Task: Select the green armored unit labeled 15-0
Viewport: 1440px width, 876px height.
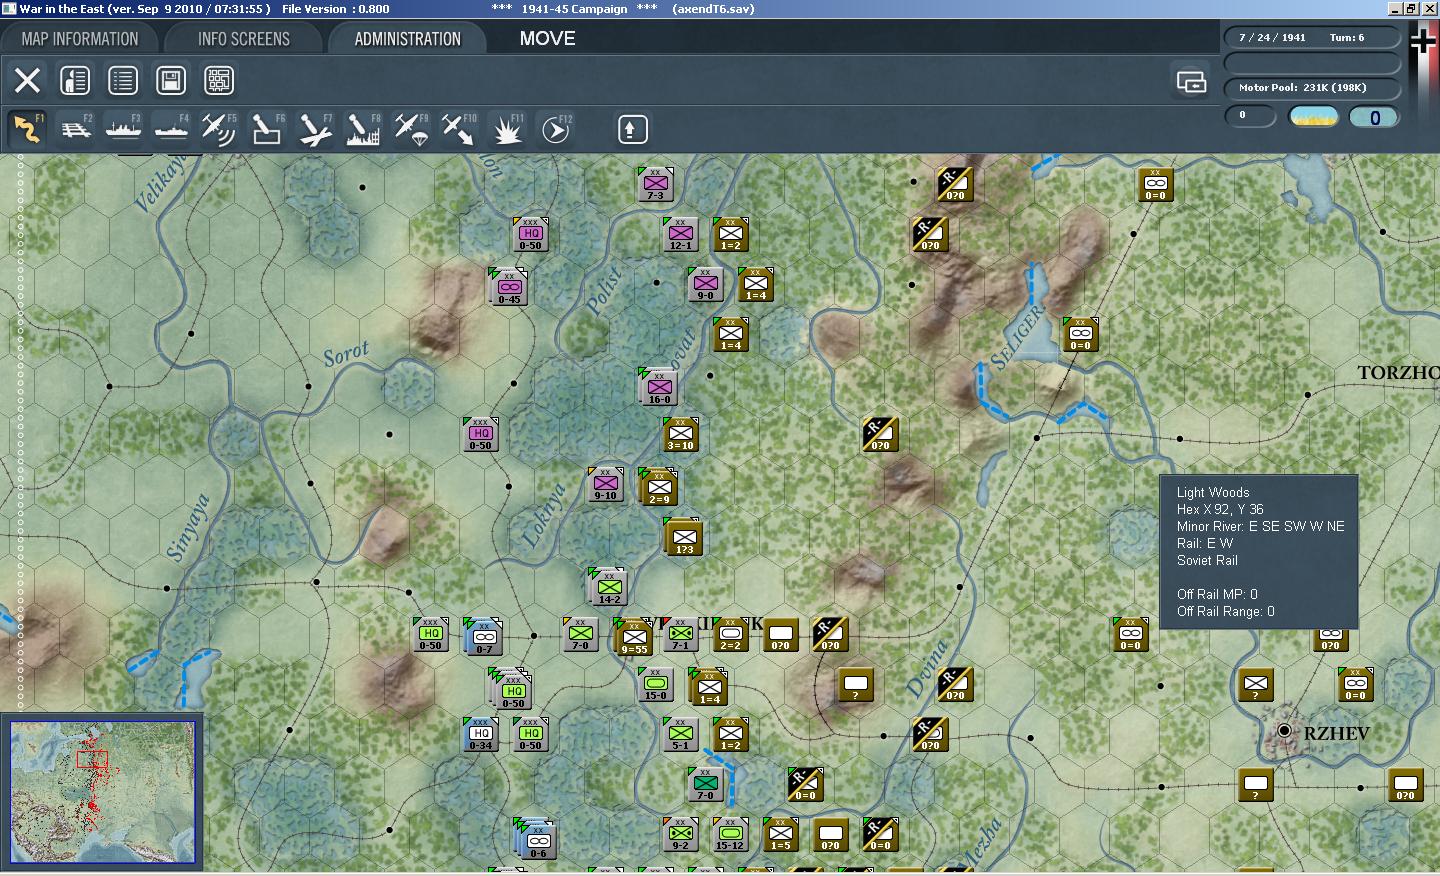Action: (655, 685)
